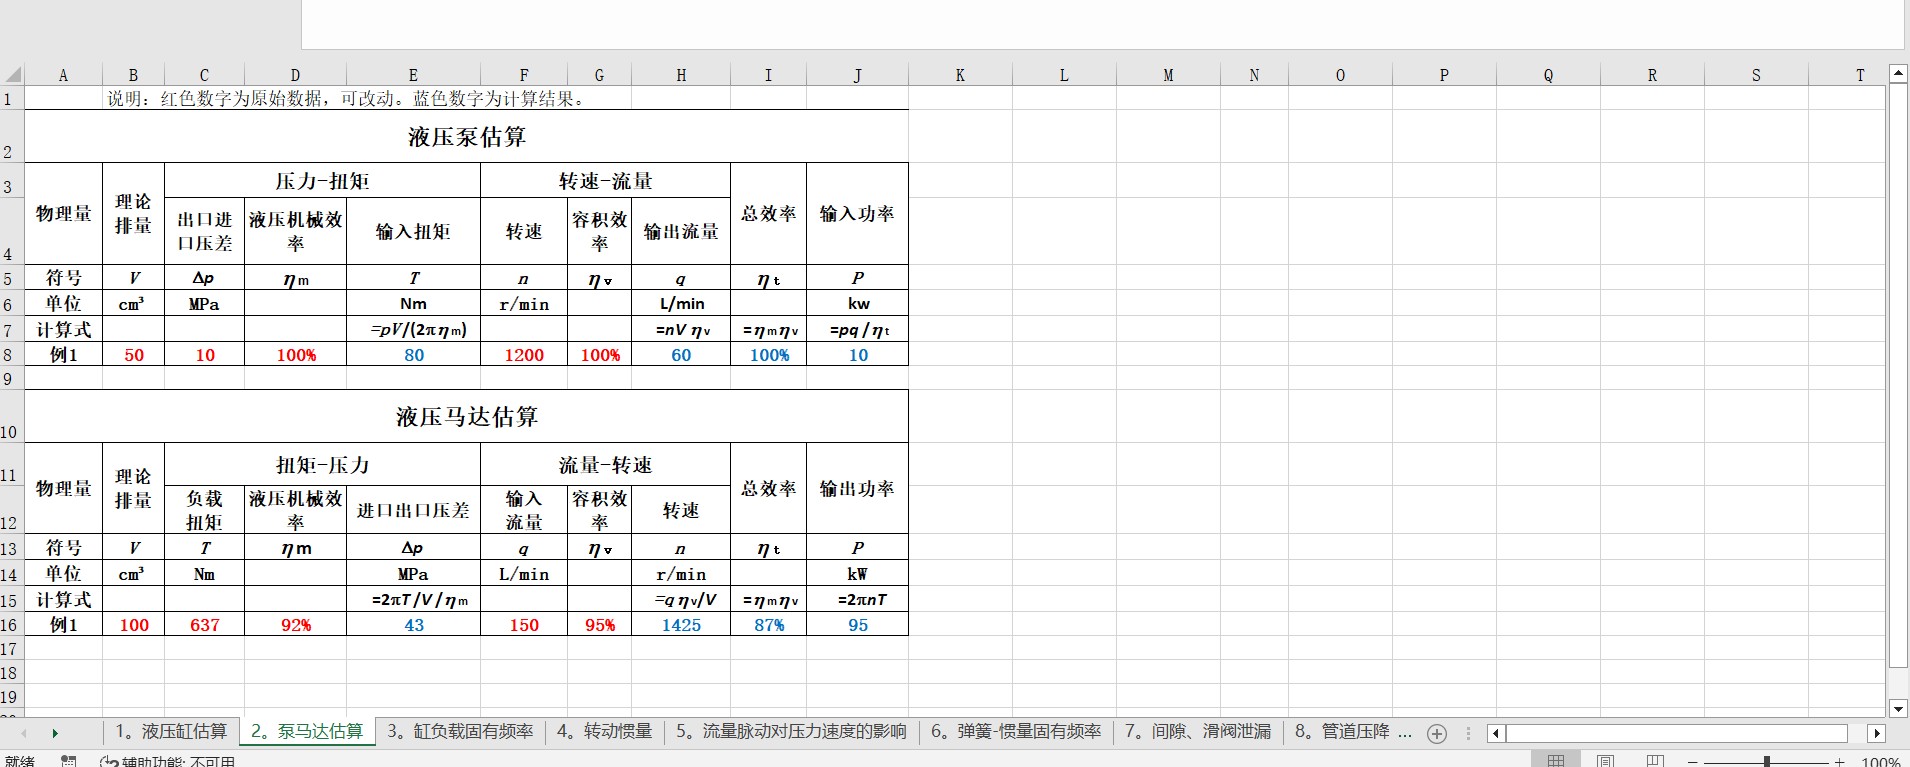Switch to 7。间隙、滑阀泄漏 sheet tab
1910x767 pixels.
coord(1197,732)
